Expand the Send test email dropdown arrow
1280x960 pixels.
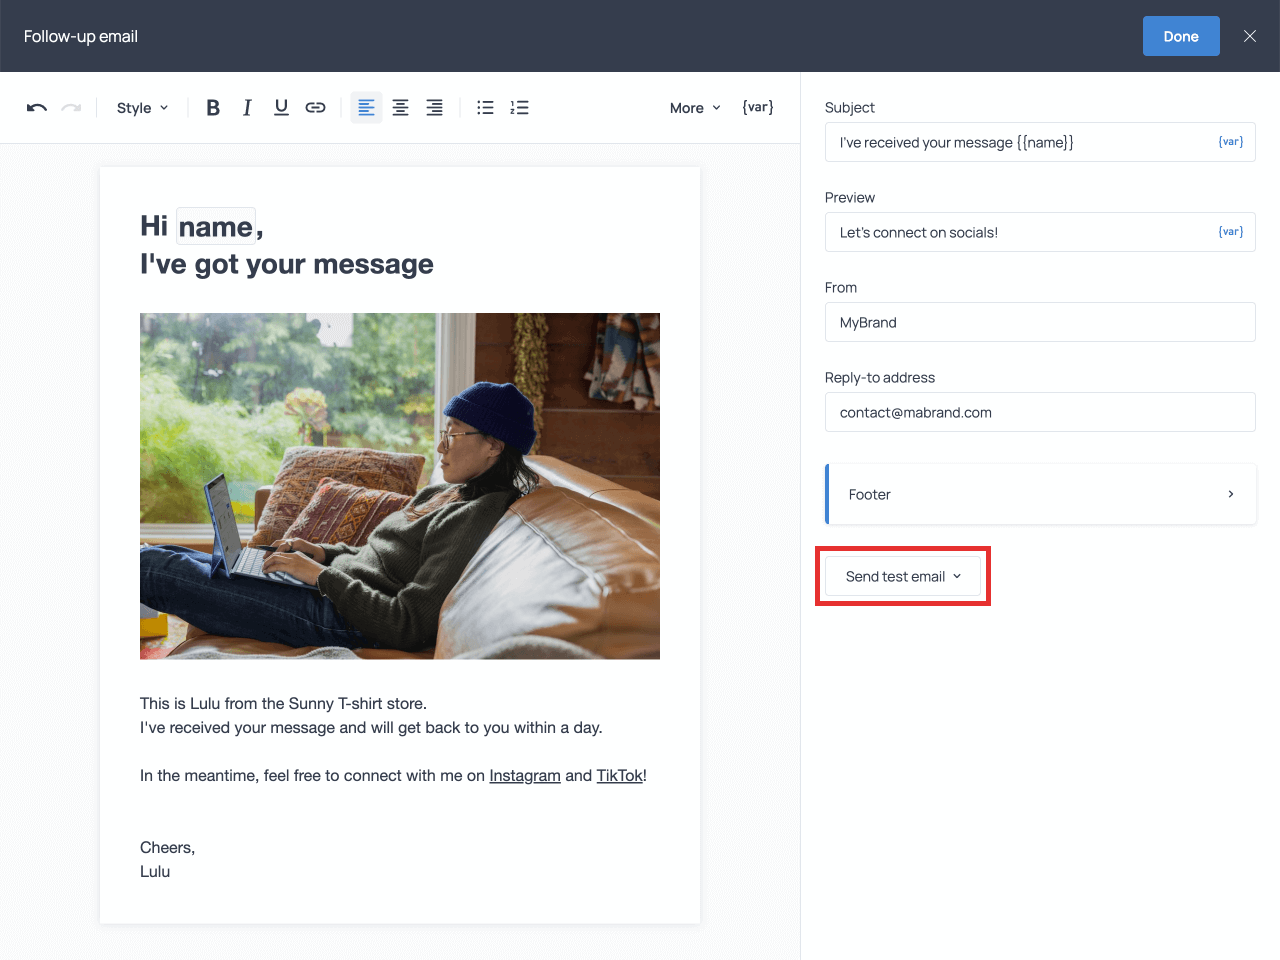(958, 576)
